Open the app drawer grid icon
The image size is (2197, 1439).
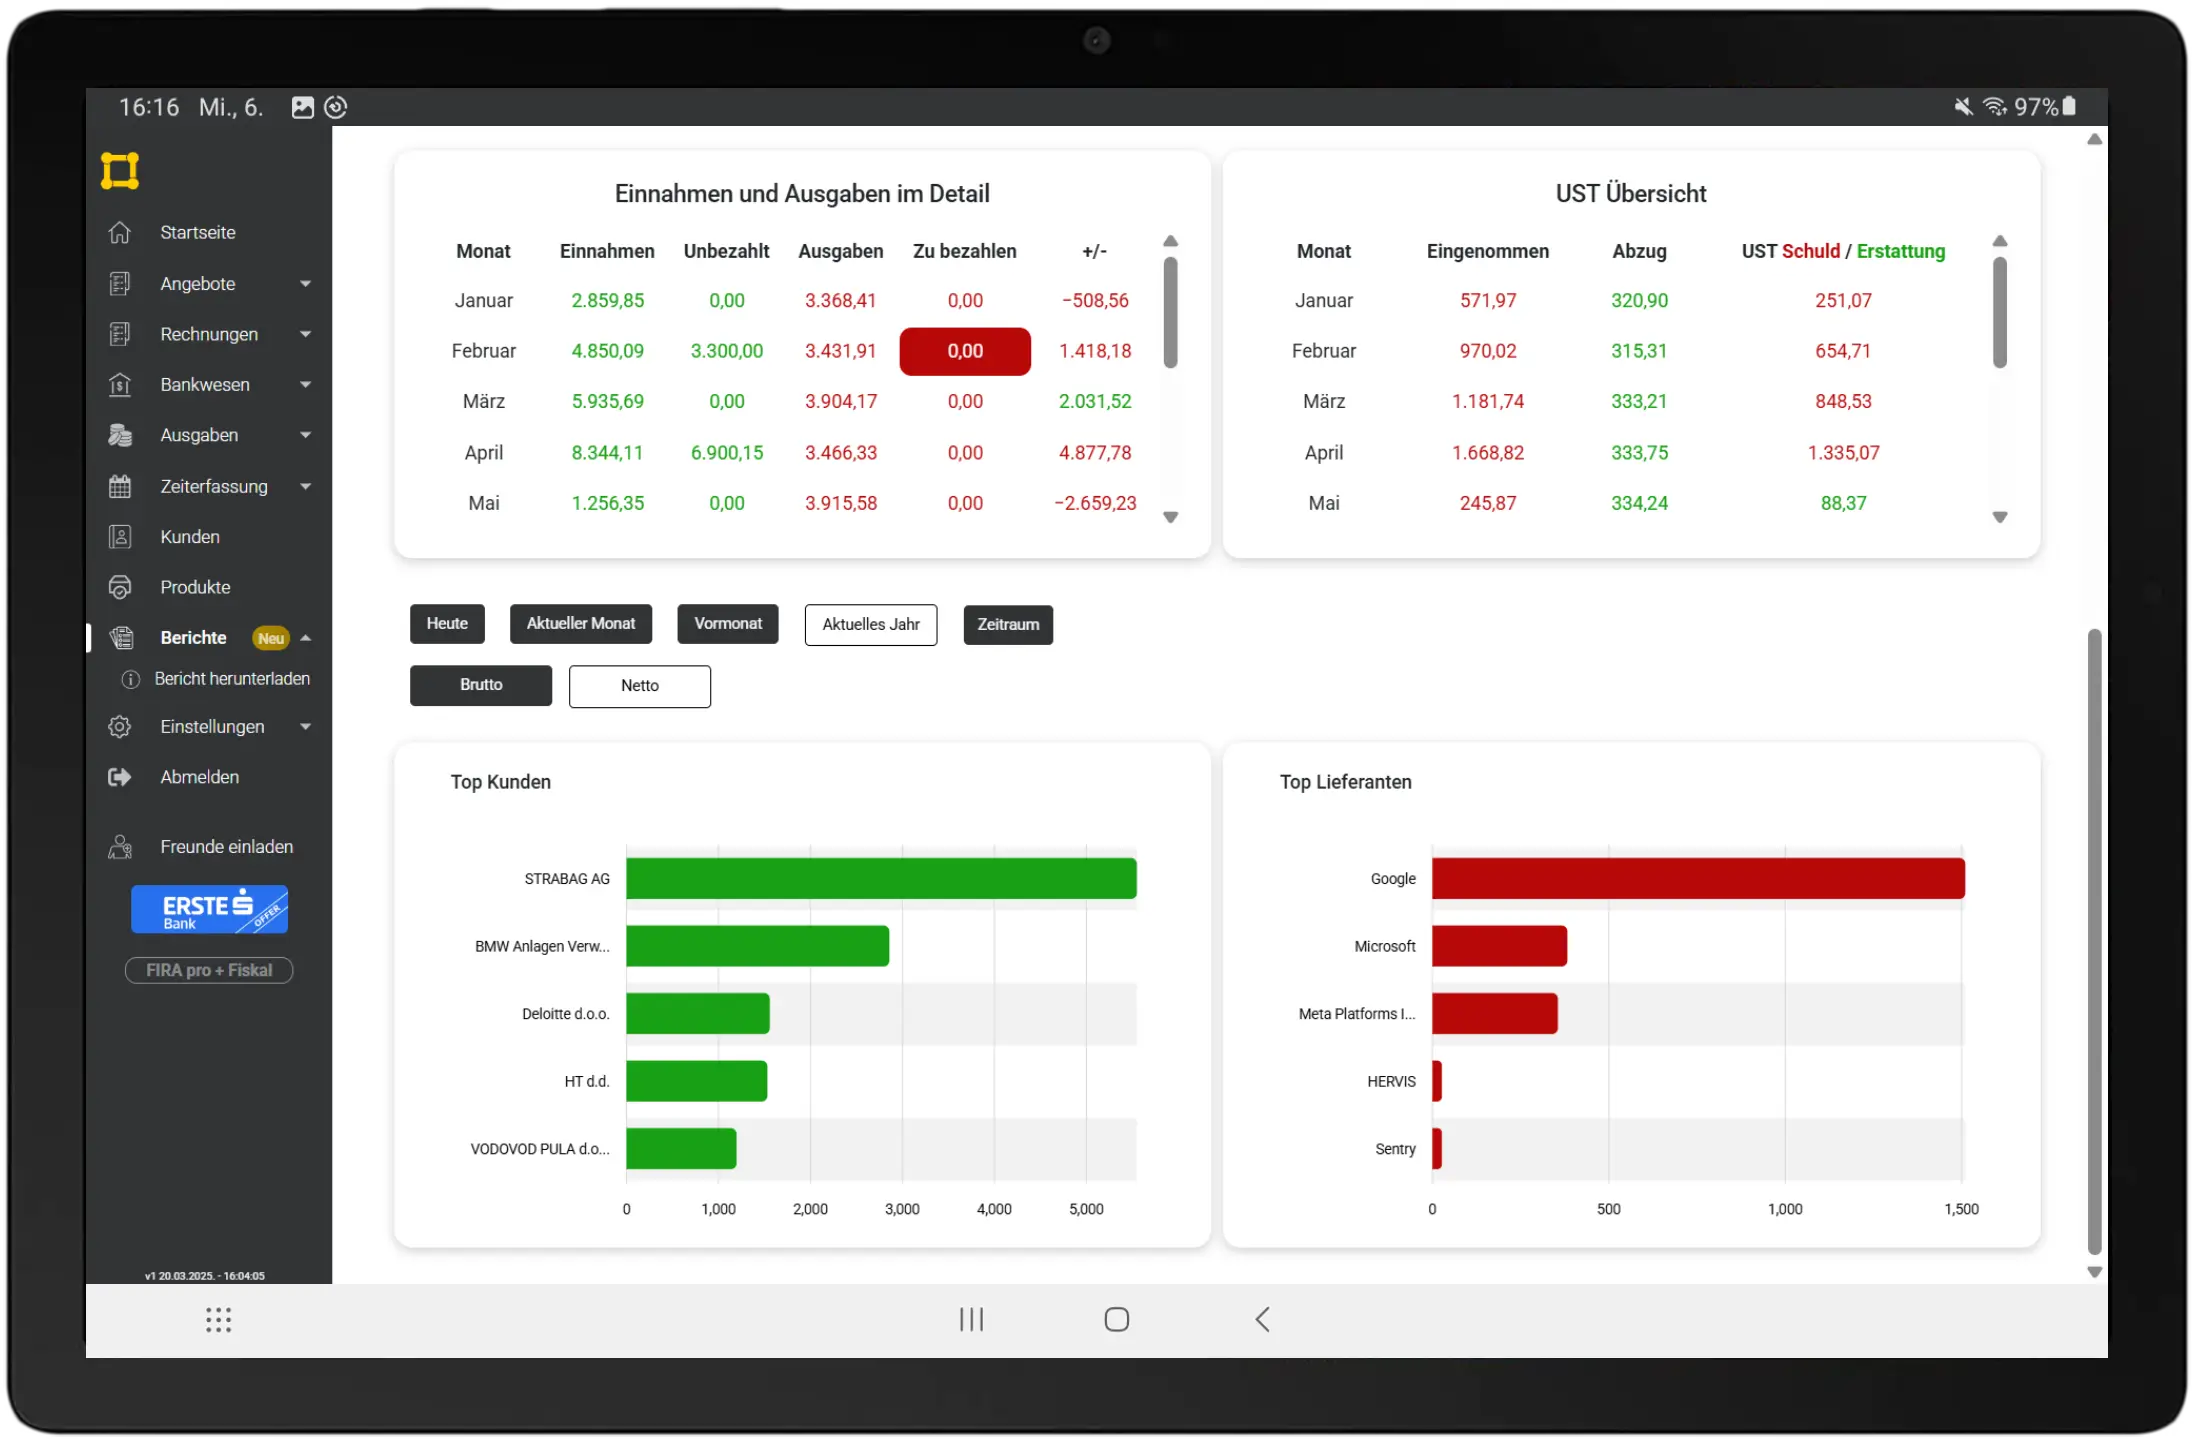point(218,1319)
